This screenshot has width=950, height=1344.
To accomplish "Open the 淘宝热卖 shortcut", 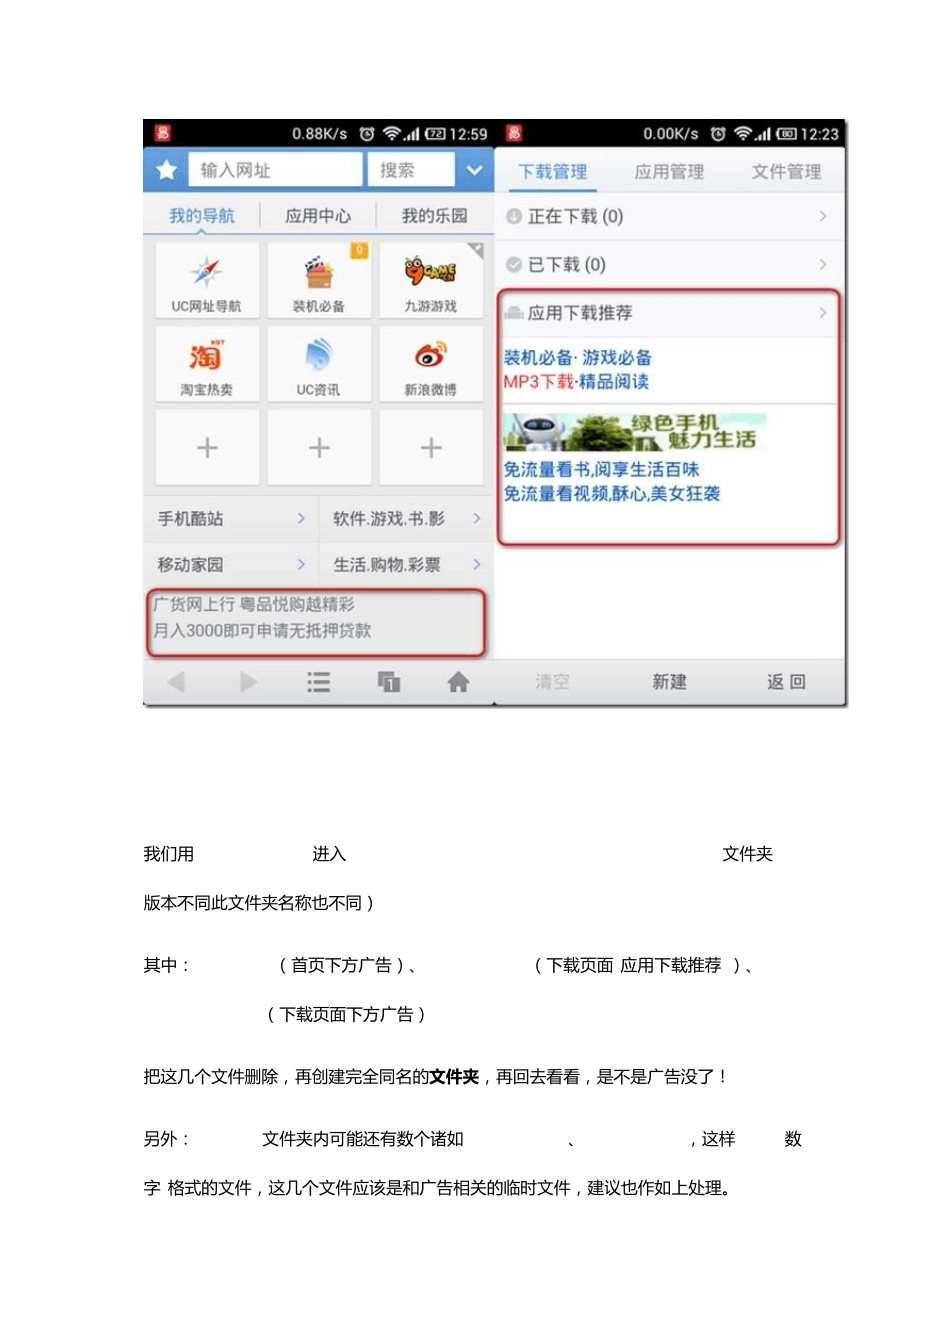I will click(207, 364).
